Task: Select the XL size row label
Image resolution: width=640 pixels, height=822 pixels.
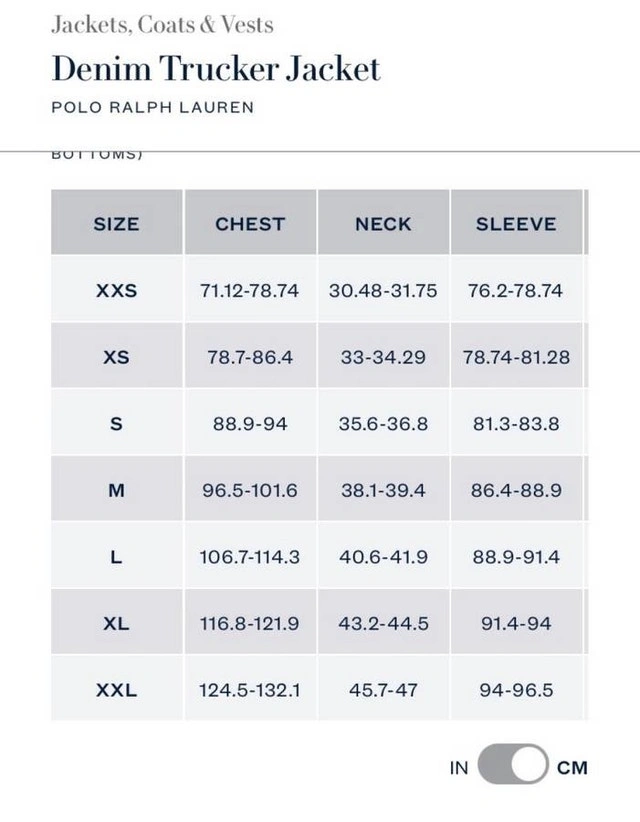Action: coord(116,623)
